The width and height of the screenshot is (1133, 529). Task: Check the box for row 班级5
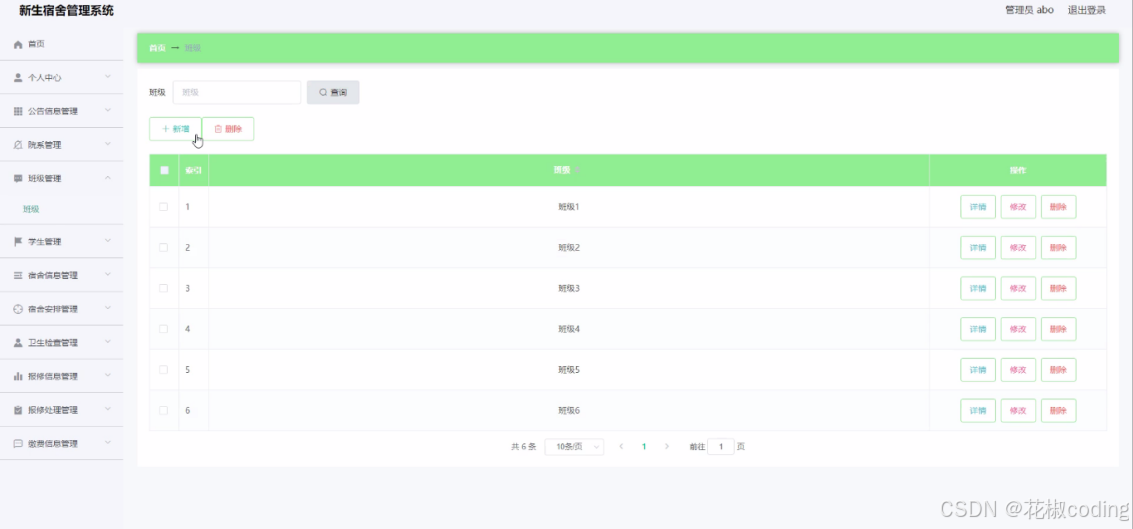[x=163, y=369]
